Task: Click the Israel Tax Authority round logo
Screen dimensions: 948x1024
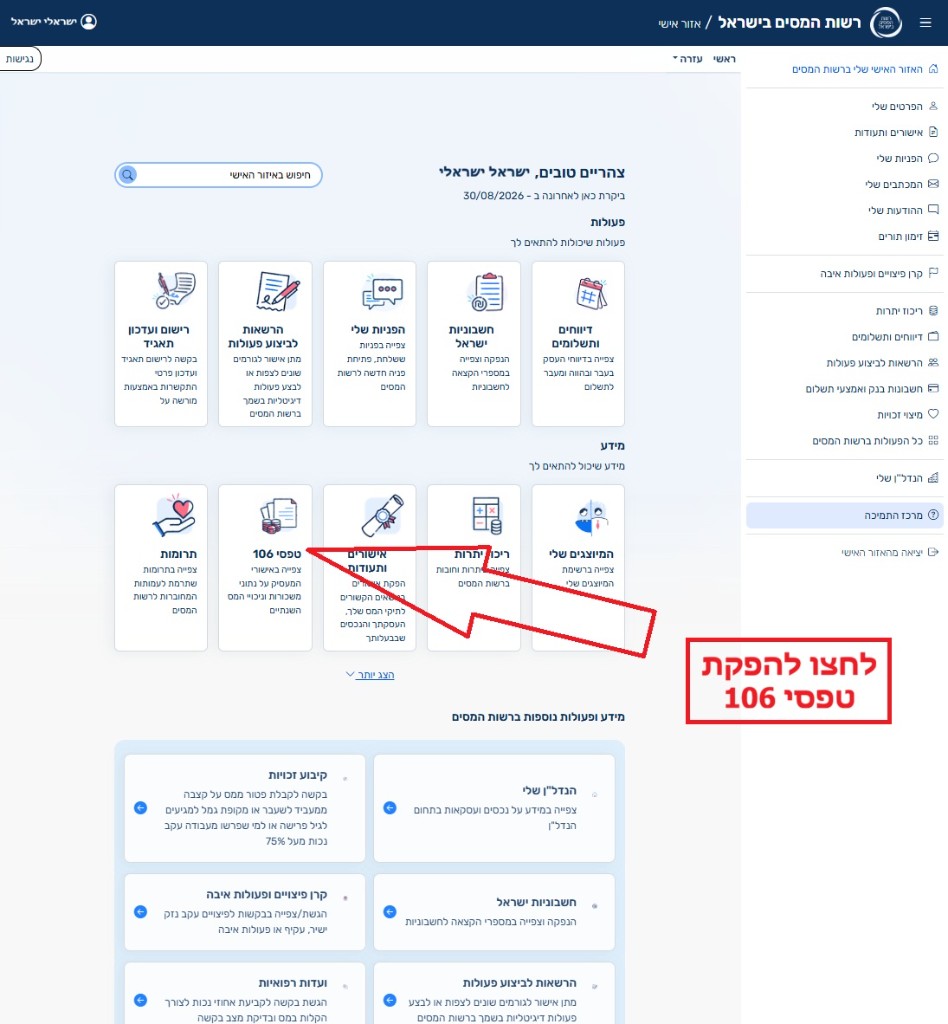Action: click(x=886, y=23)
